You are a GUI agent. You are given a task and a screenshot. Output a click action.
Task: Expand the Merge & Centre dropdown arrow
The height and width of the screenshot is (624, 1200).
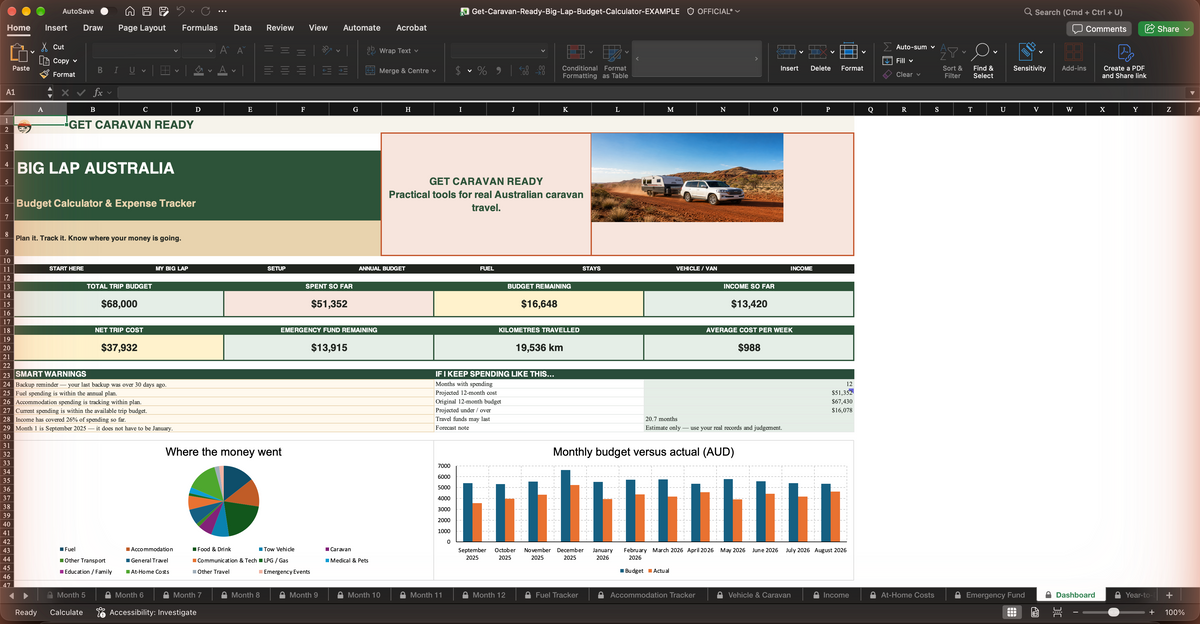click(435, 71)
